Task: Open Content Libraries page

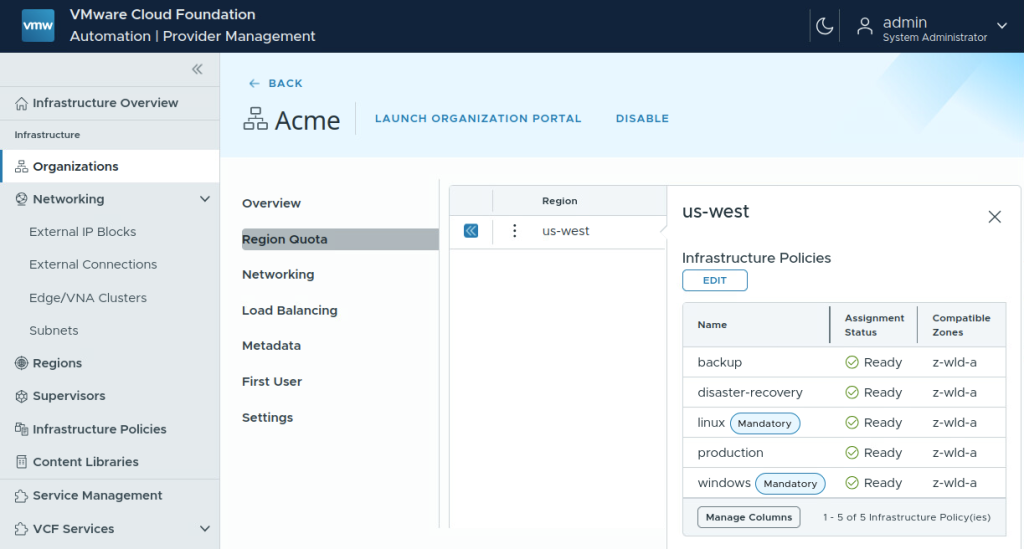Action: click(x=86, y=462)
